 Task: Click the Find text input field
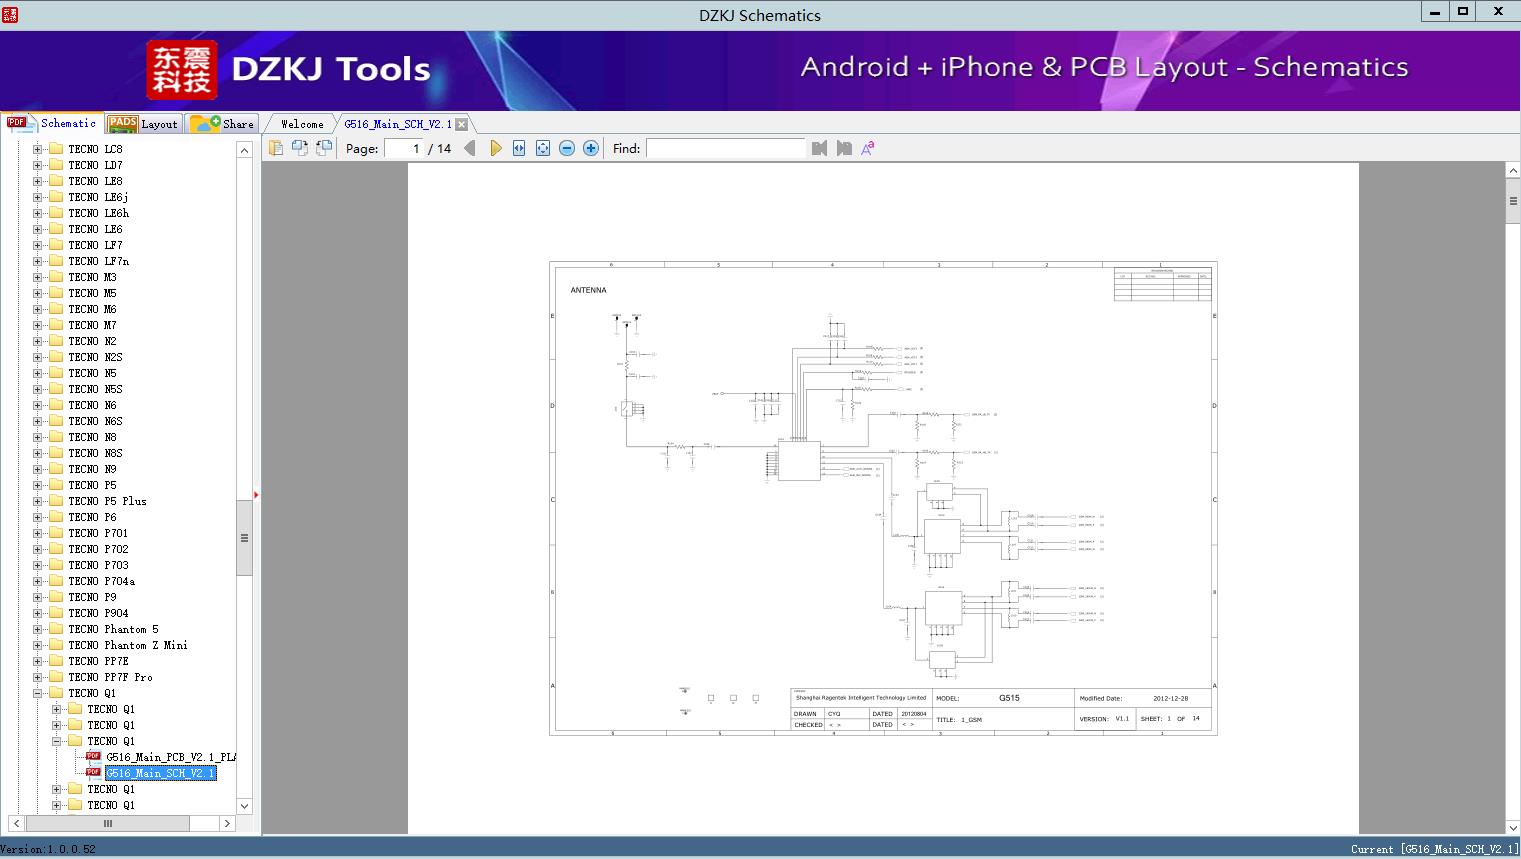point(725,148)
